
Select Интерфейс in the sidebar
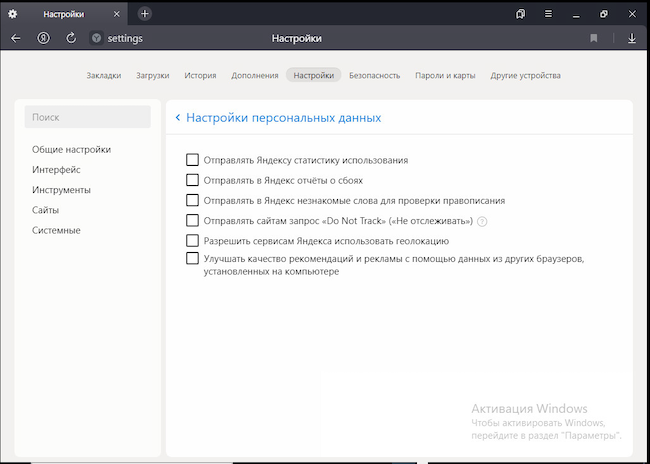coord(56,170)
